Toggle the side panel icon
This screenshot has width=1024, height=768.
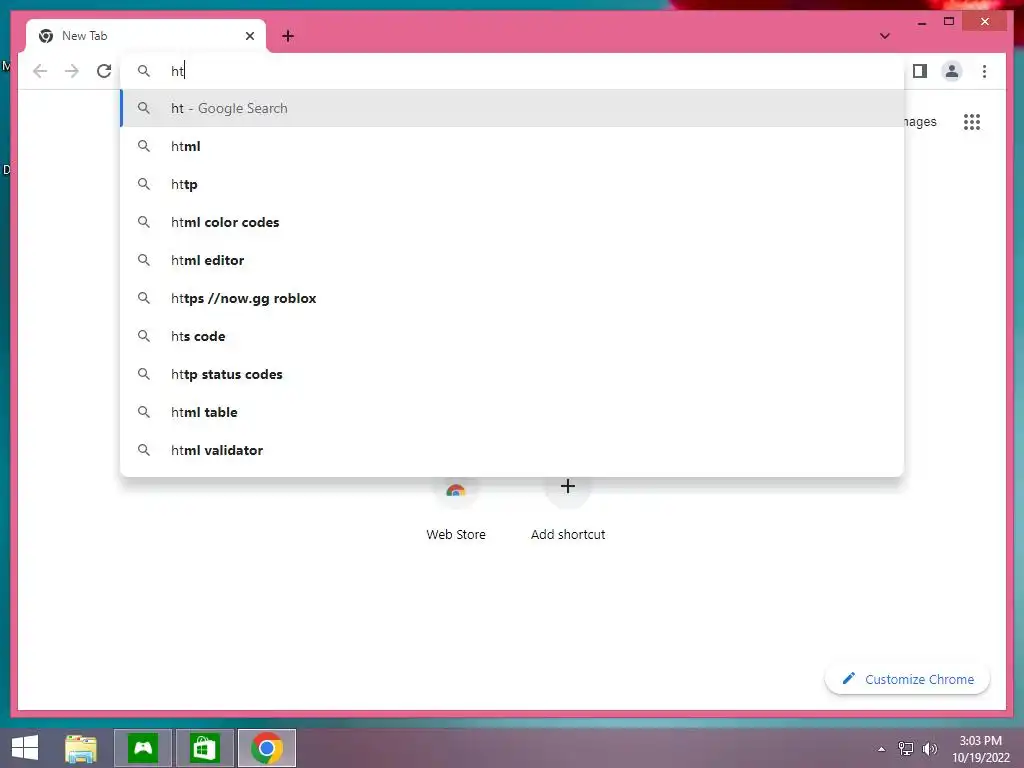920,71
